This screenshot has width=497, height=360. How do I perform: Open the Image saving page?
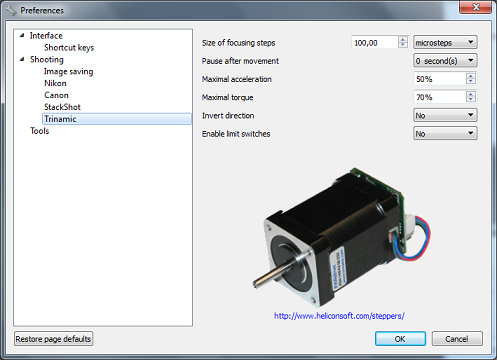point(69,71)
